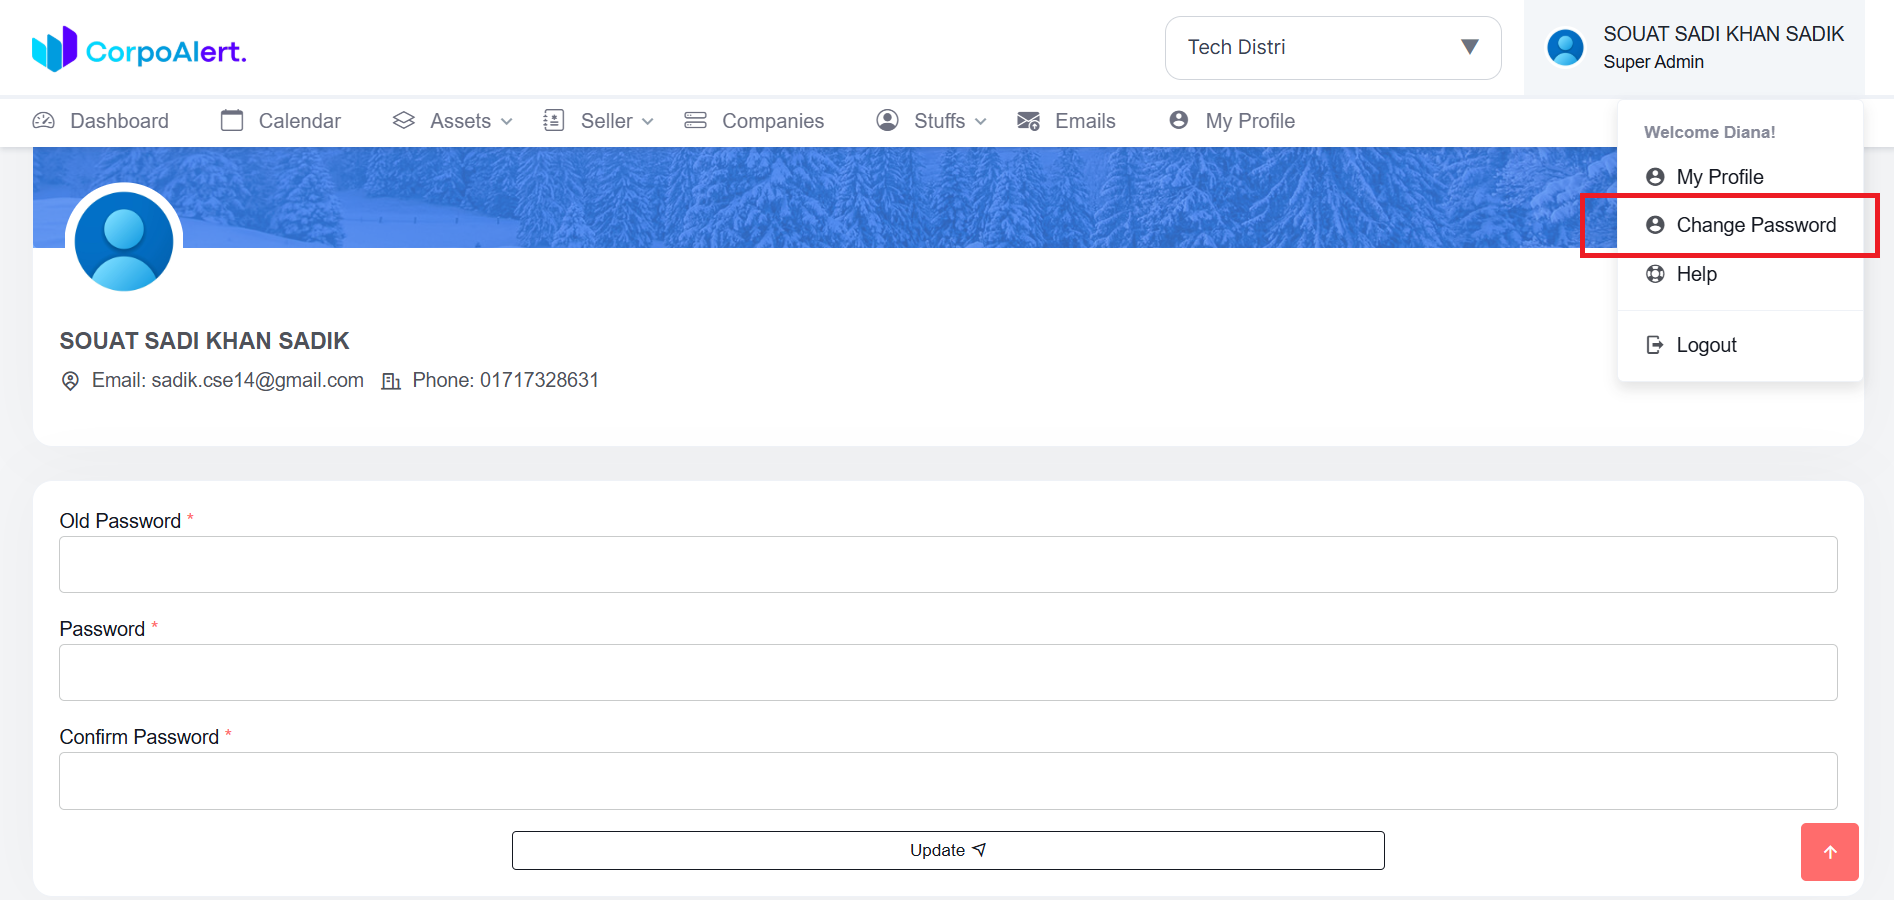This screenshot has height=900, width=1894.
Task: Click the Companies icon in navbar
Action: (x=695, y=120)
